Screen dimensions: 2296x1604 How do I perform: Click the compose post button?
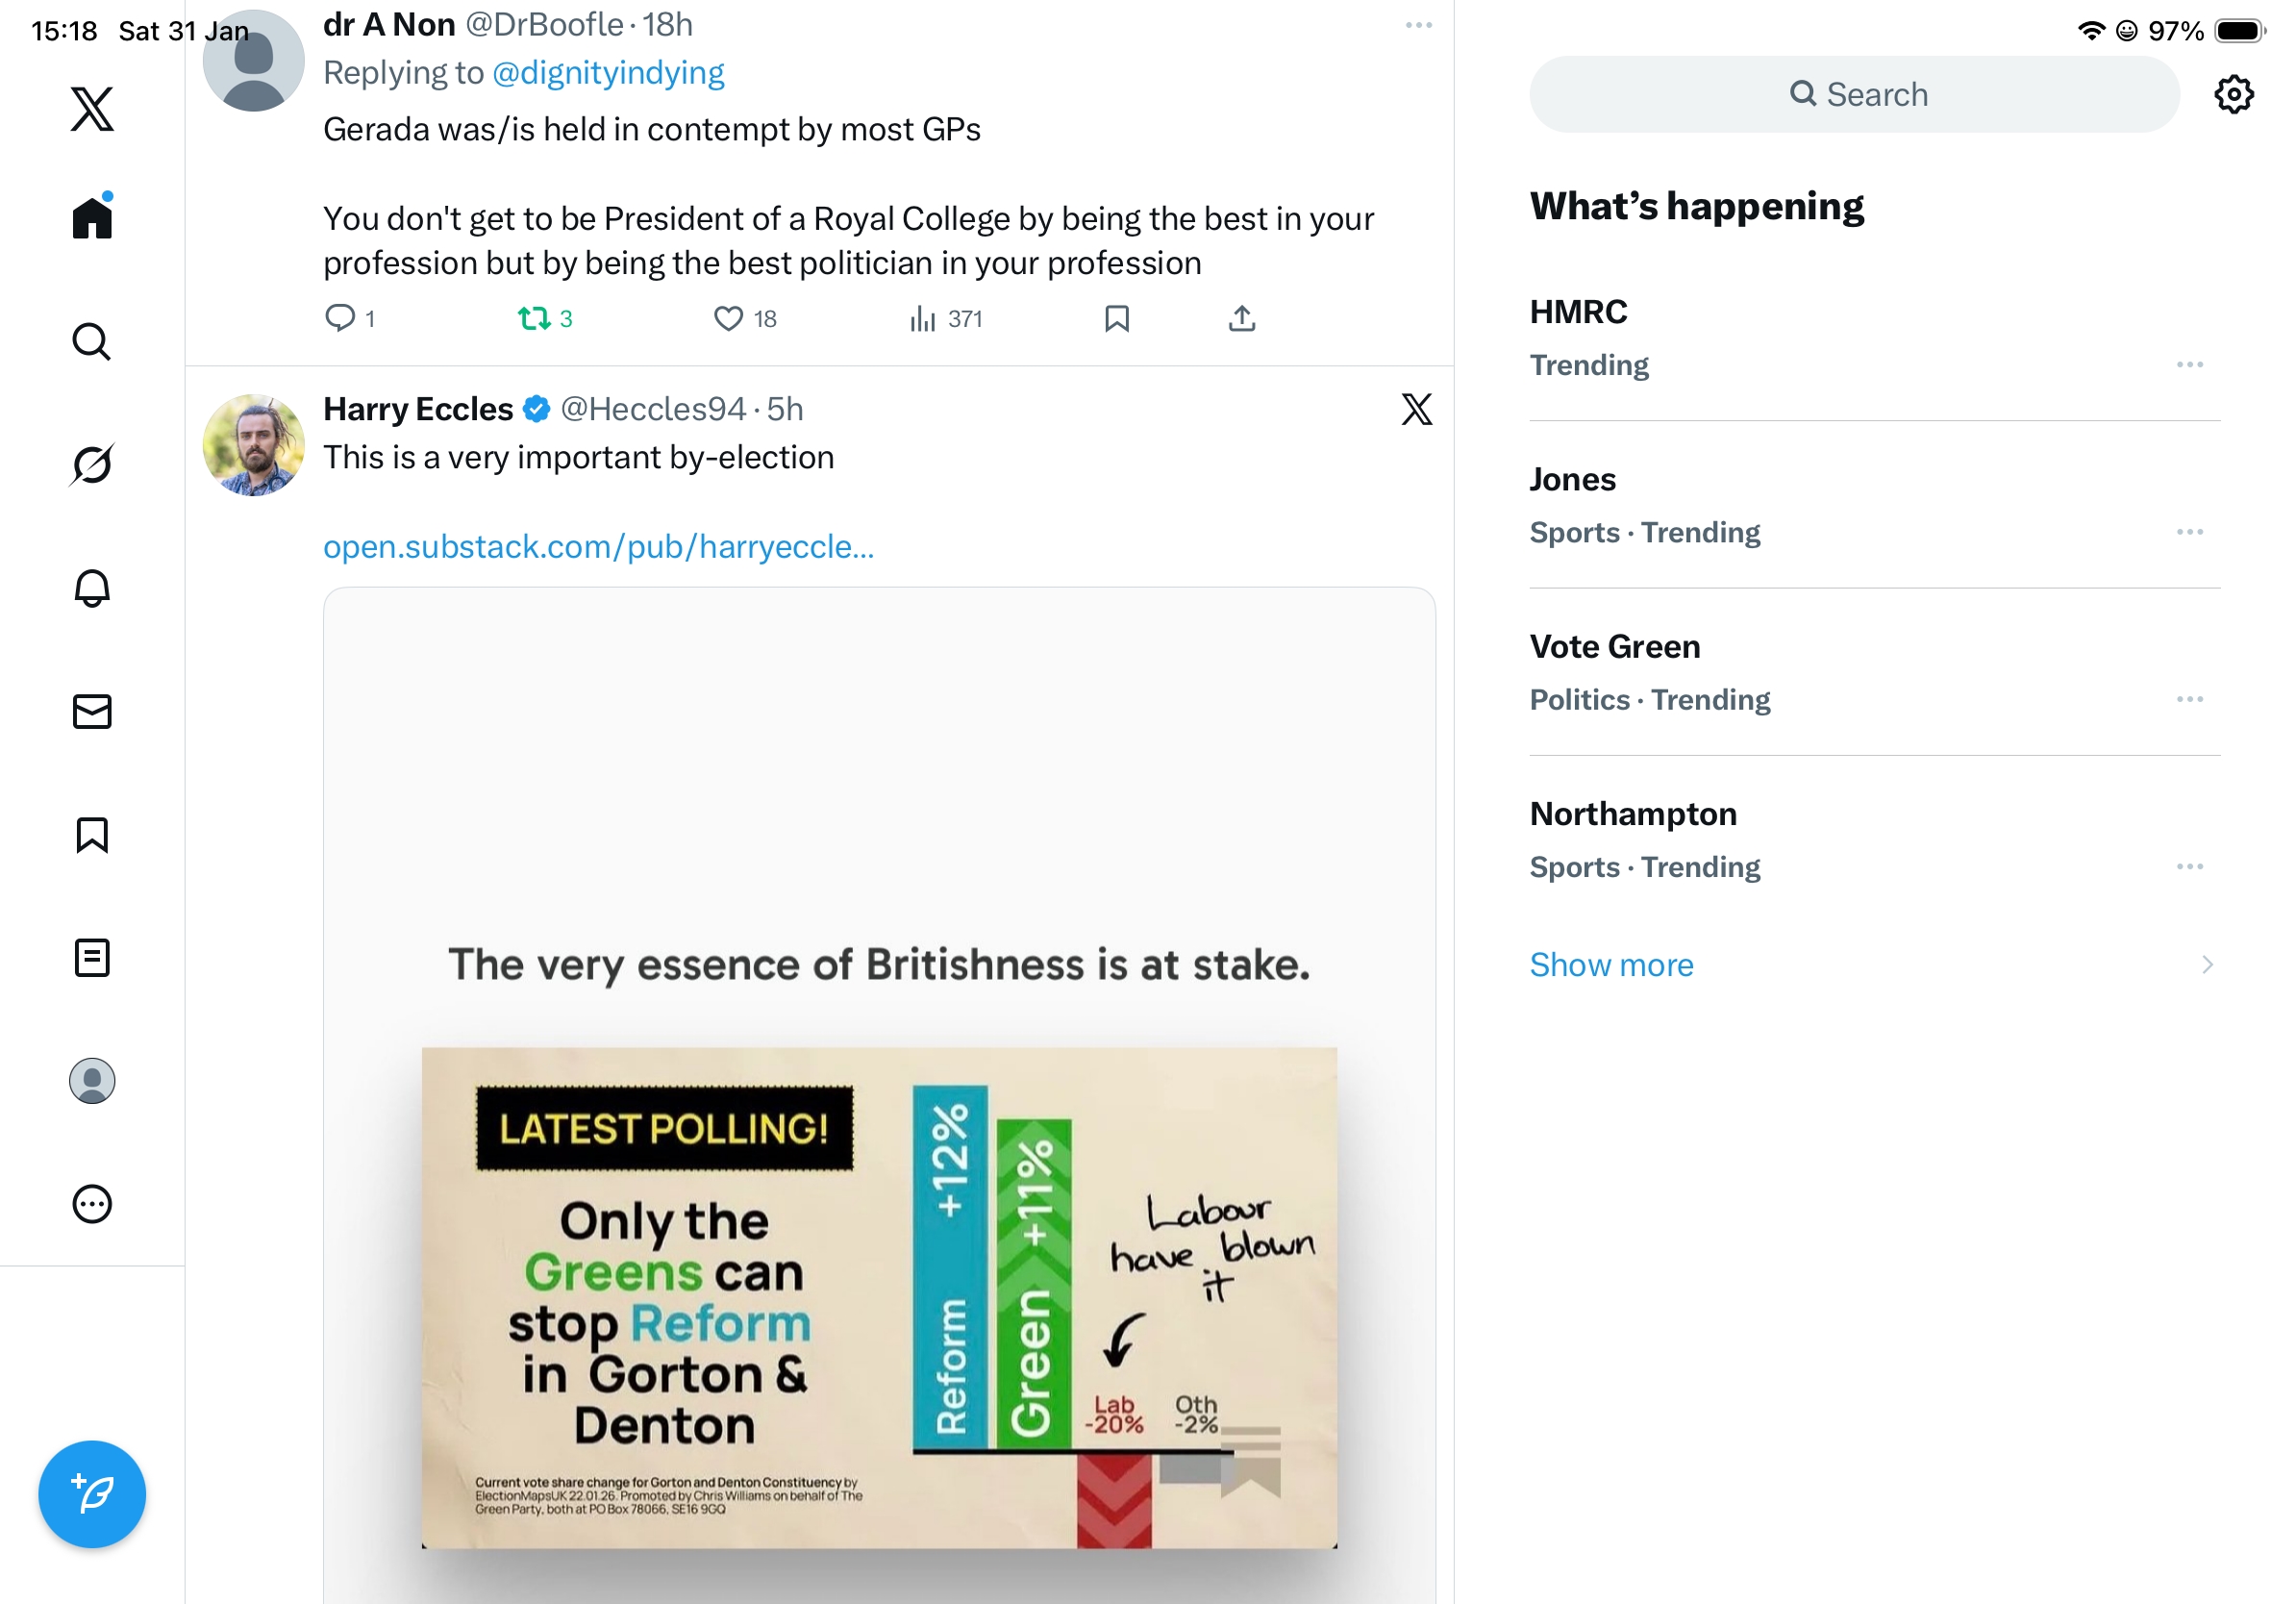pos(92,1494)
